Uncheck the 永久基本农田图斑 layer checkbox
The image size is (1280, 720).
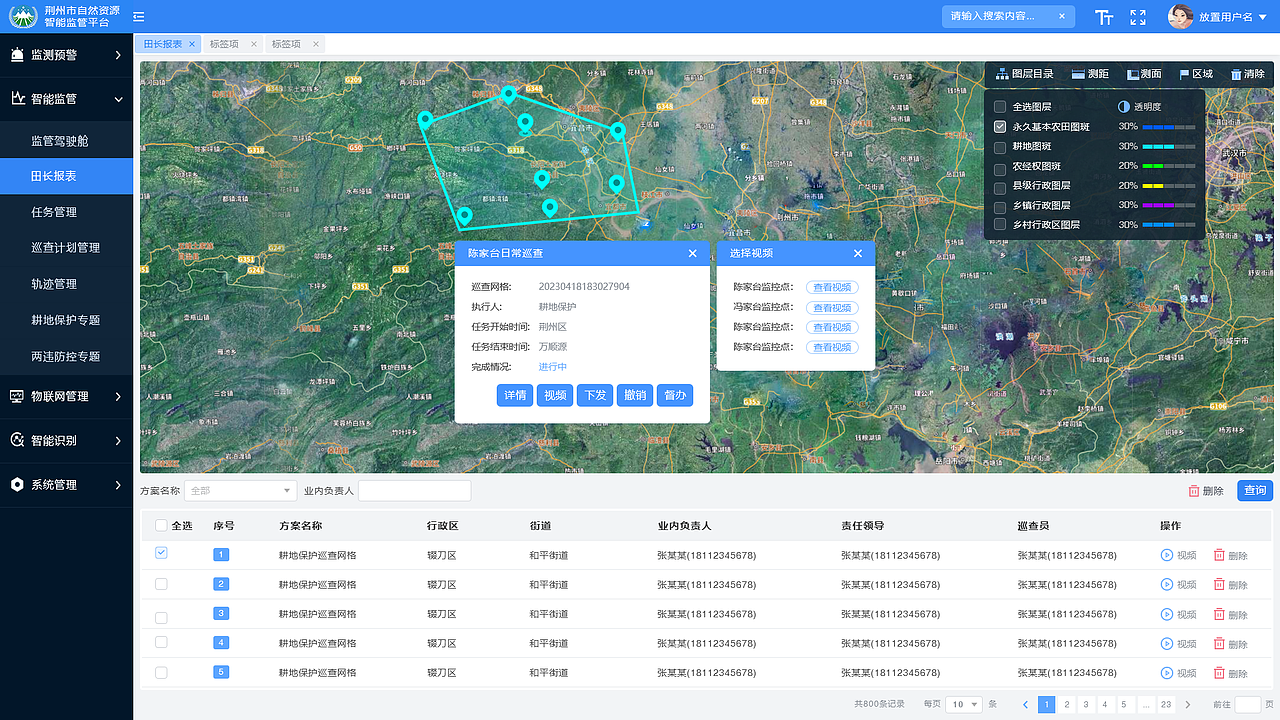pos(1000,127)
